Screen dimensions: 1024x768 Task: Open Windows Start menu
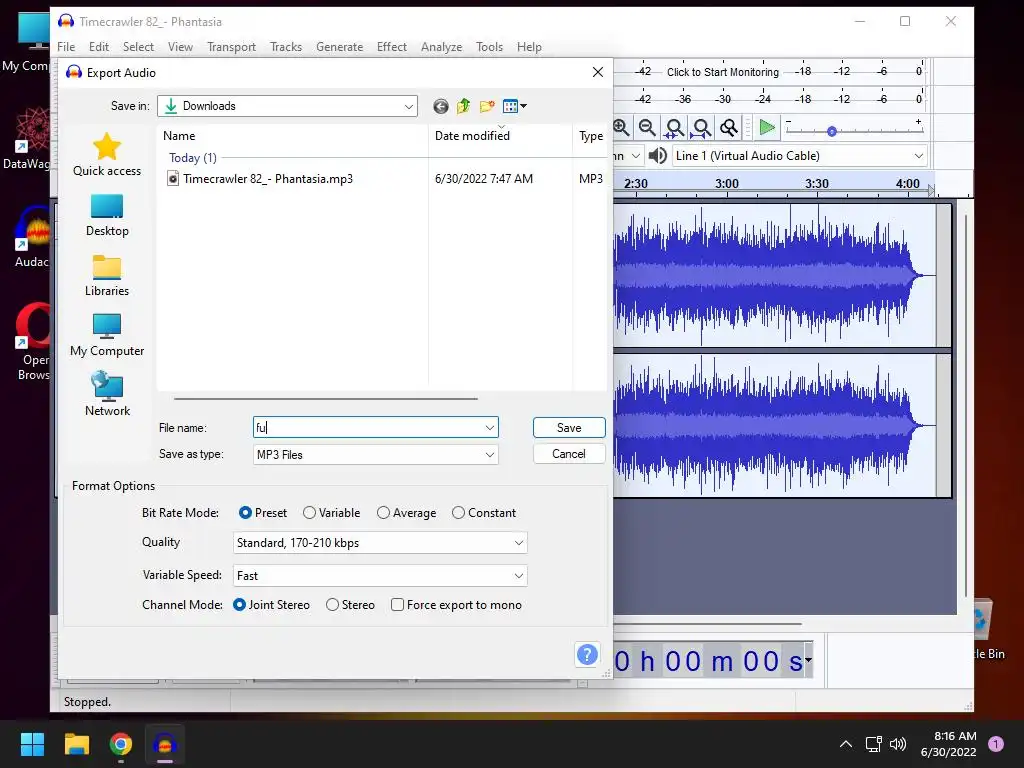pos(32,744)
